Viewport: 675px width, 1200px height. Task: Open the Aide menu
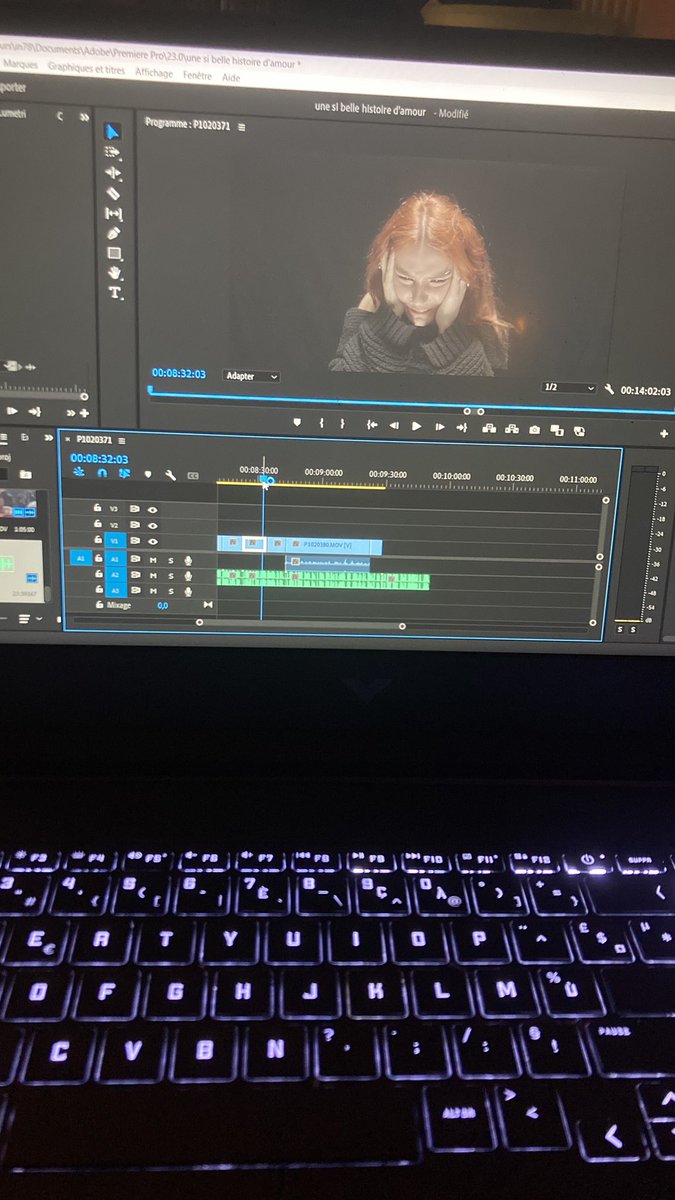click(231, 77)
